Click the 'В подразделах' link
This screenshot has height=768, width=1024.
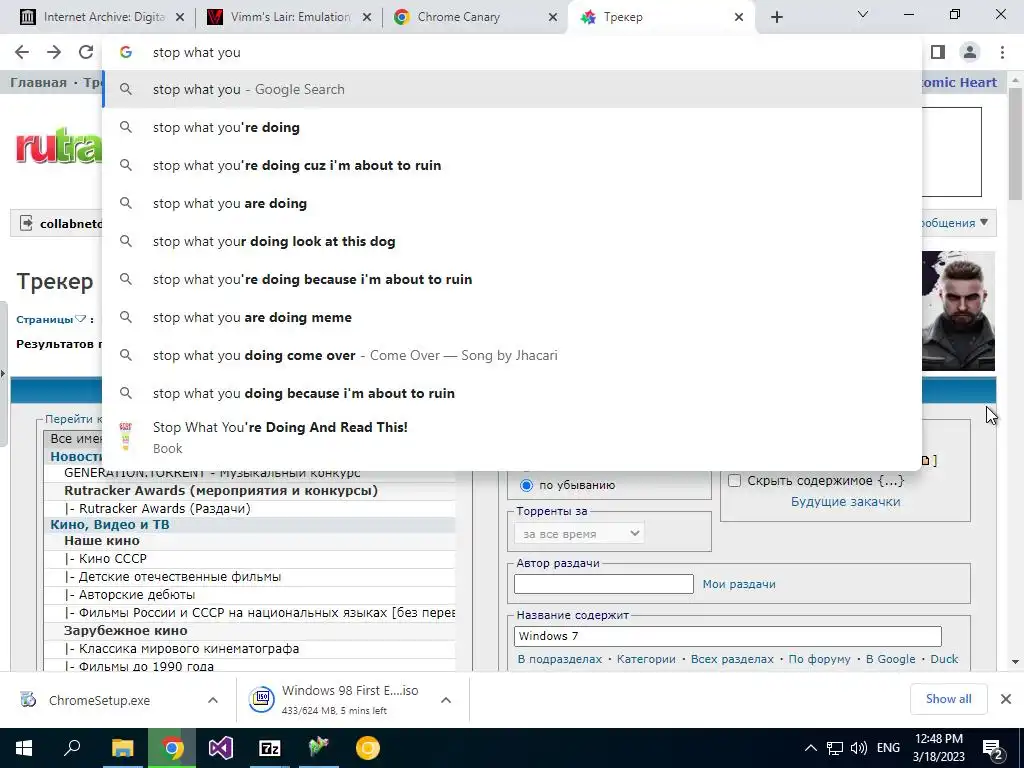coord(560,659)
